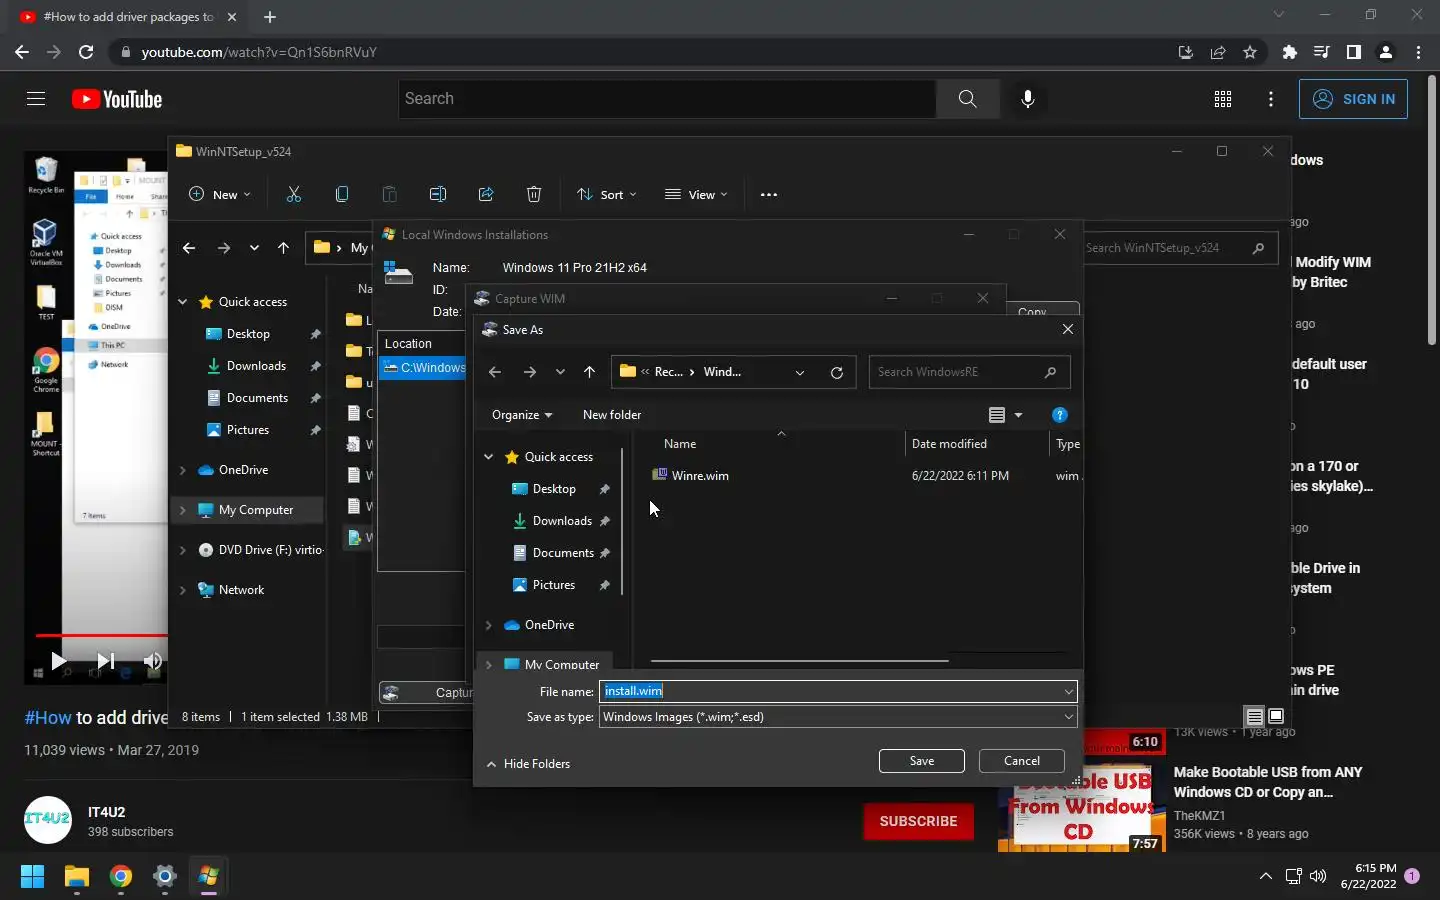Go to the YouTube home logo
Viewport: 1440px width, 900px height.
click(117, 99)
